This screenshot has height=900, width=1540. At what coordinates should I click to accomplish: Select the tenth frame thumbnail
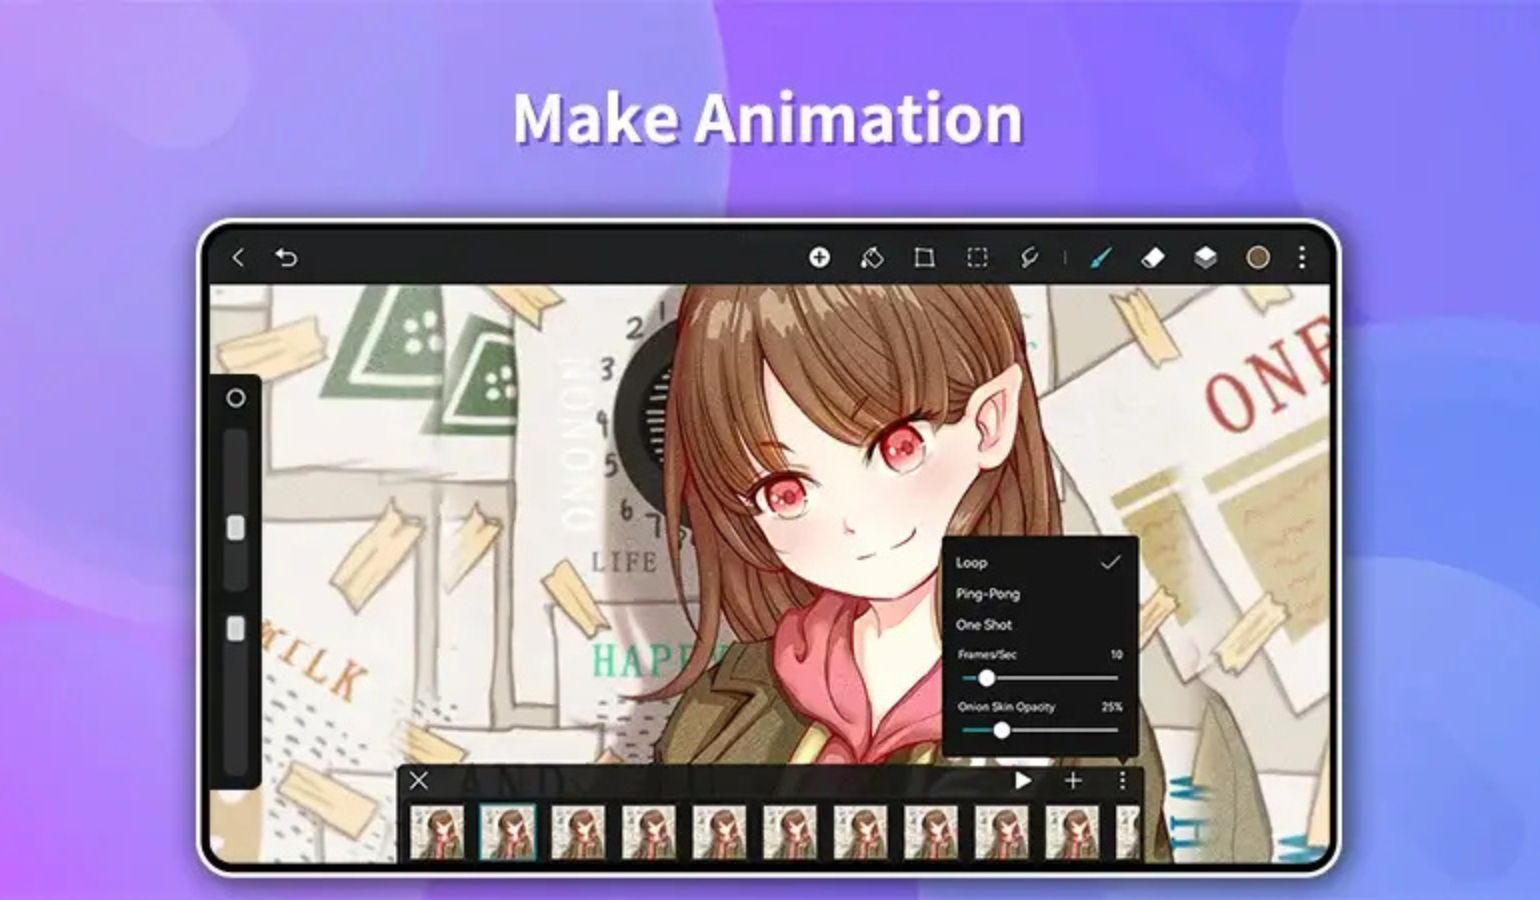(1072, 833)
